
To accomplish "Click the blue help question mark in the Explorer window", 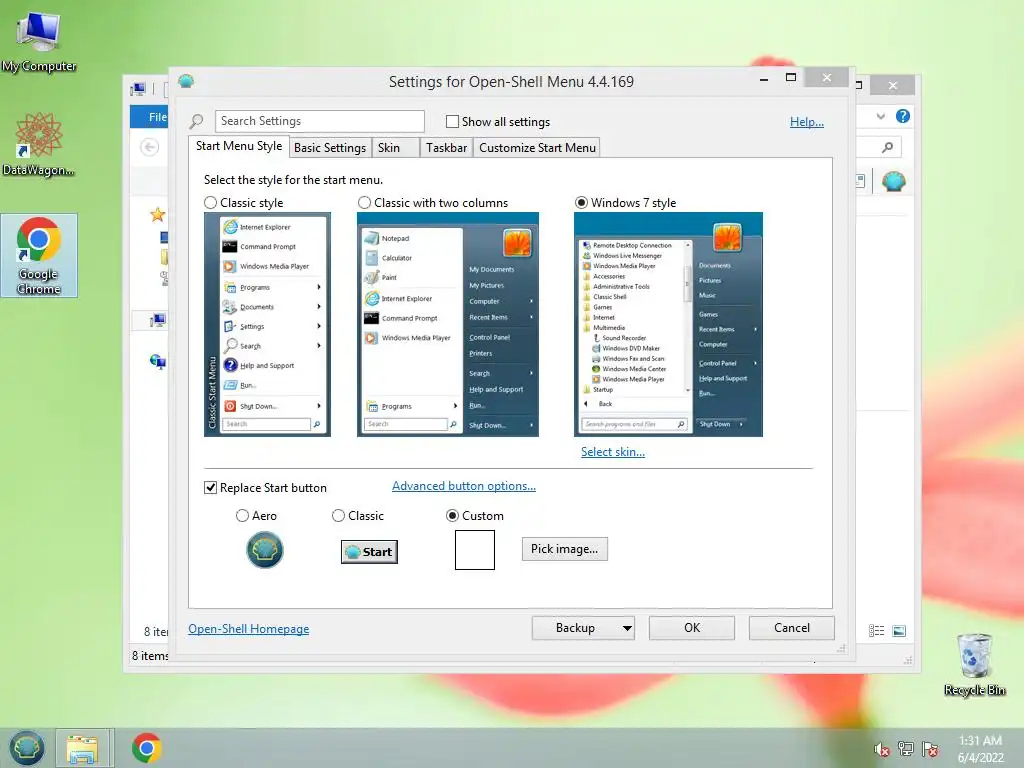I will point(903,116).
